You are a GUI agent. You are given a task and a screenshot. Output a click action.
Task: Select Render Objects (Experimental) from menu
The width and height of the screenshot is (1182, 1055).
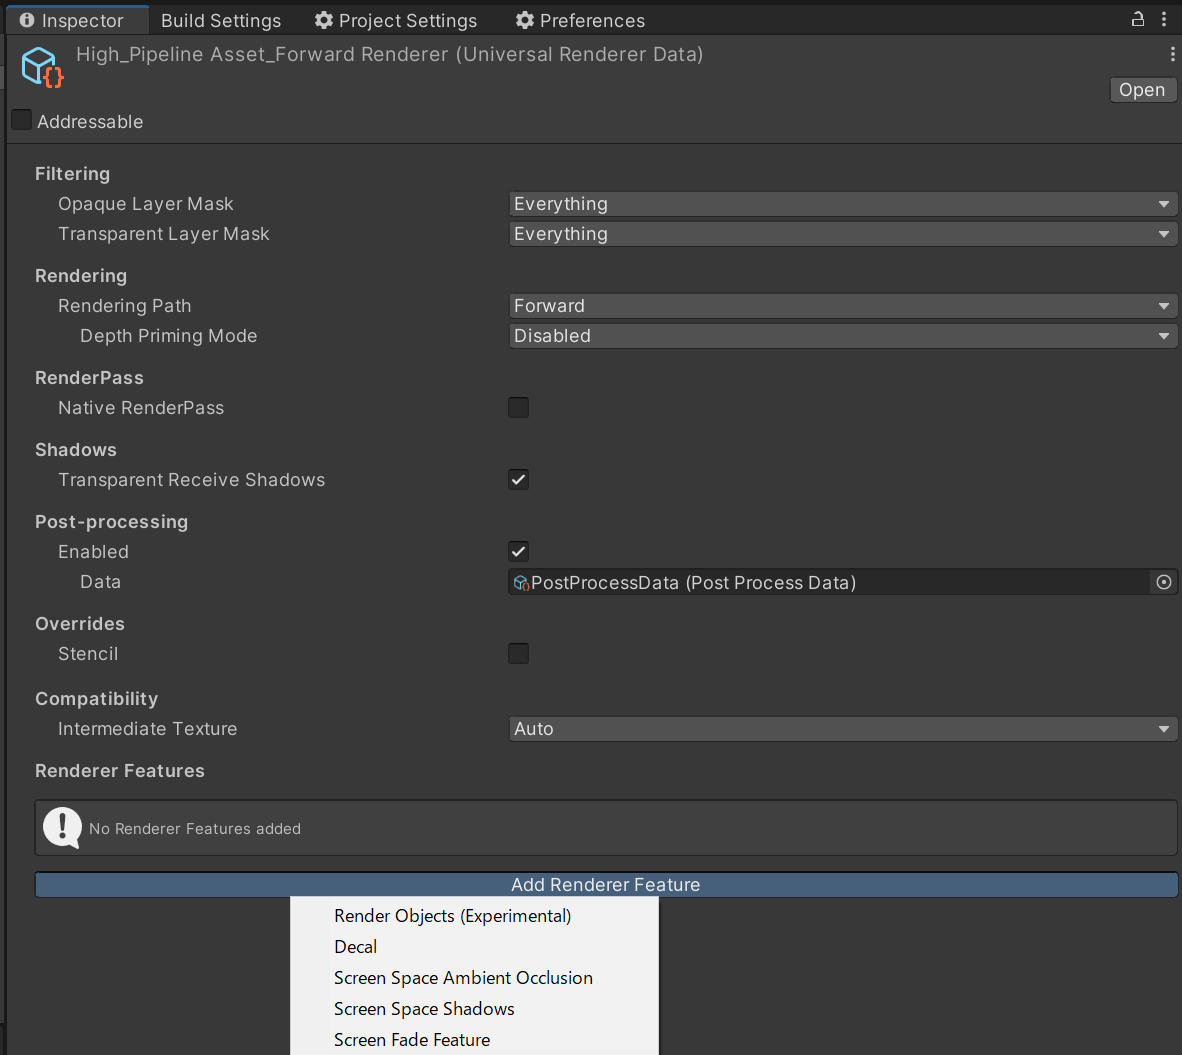(474, 916)
